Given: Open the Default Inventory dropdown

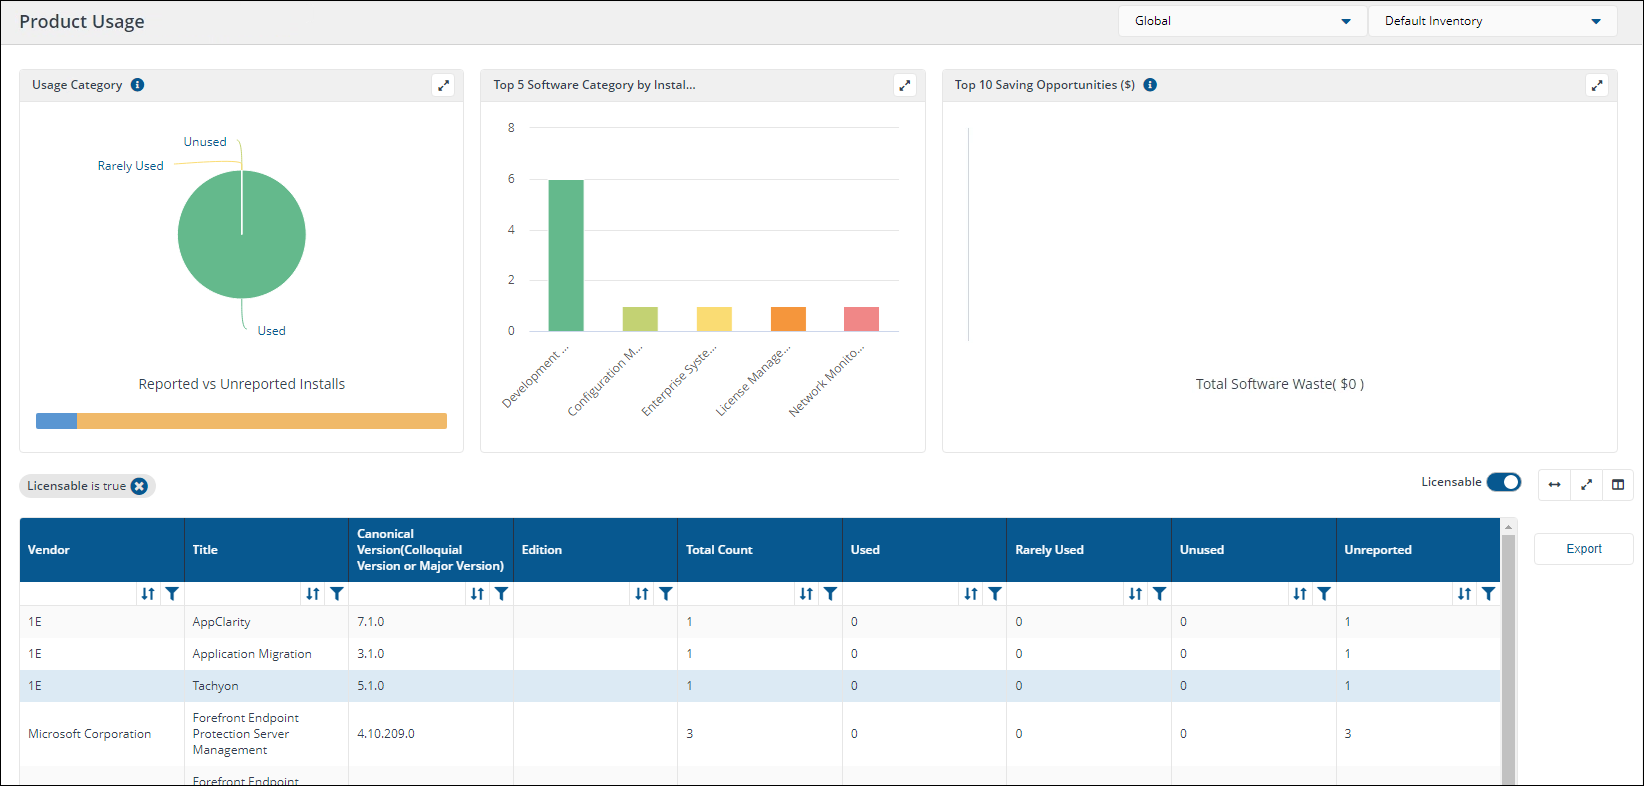Looking at the screenshot, I should point(1492,21).
